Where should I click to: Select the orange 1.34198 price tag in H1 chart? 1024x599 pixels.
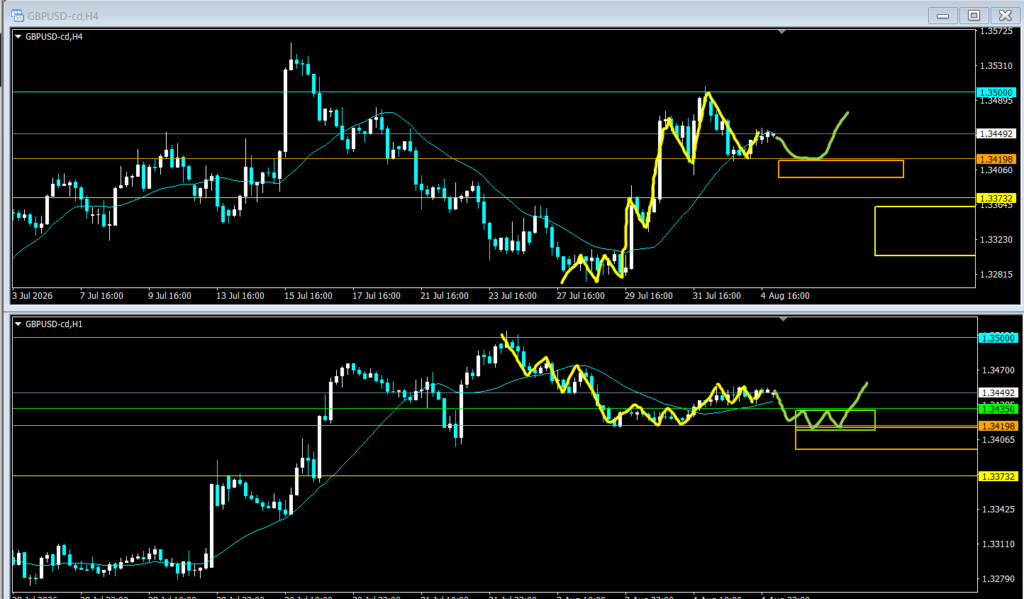[997, 426]
